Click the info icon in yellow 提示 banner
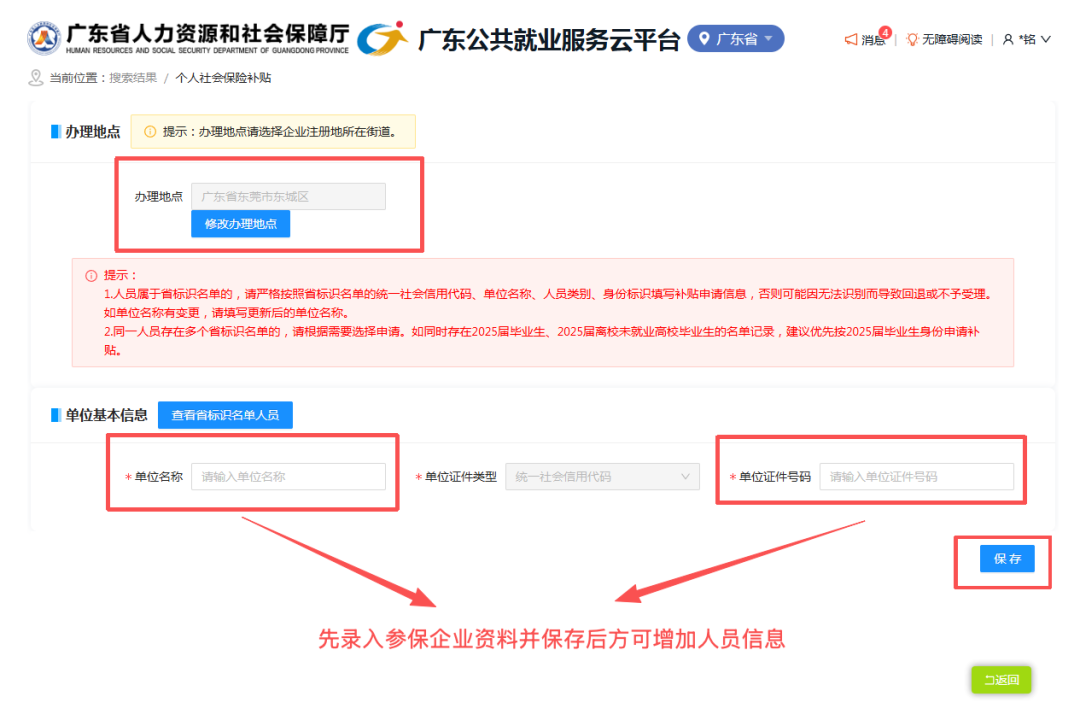 point(149,132)
